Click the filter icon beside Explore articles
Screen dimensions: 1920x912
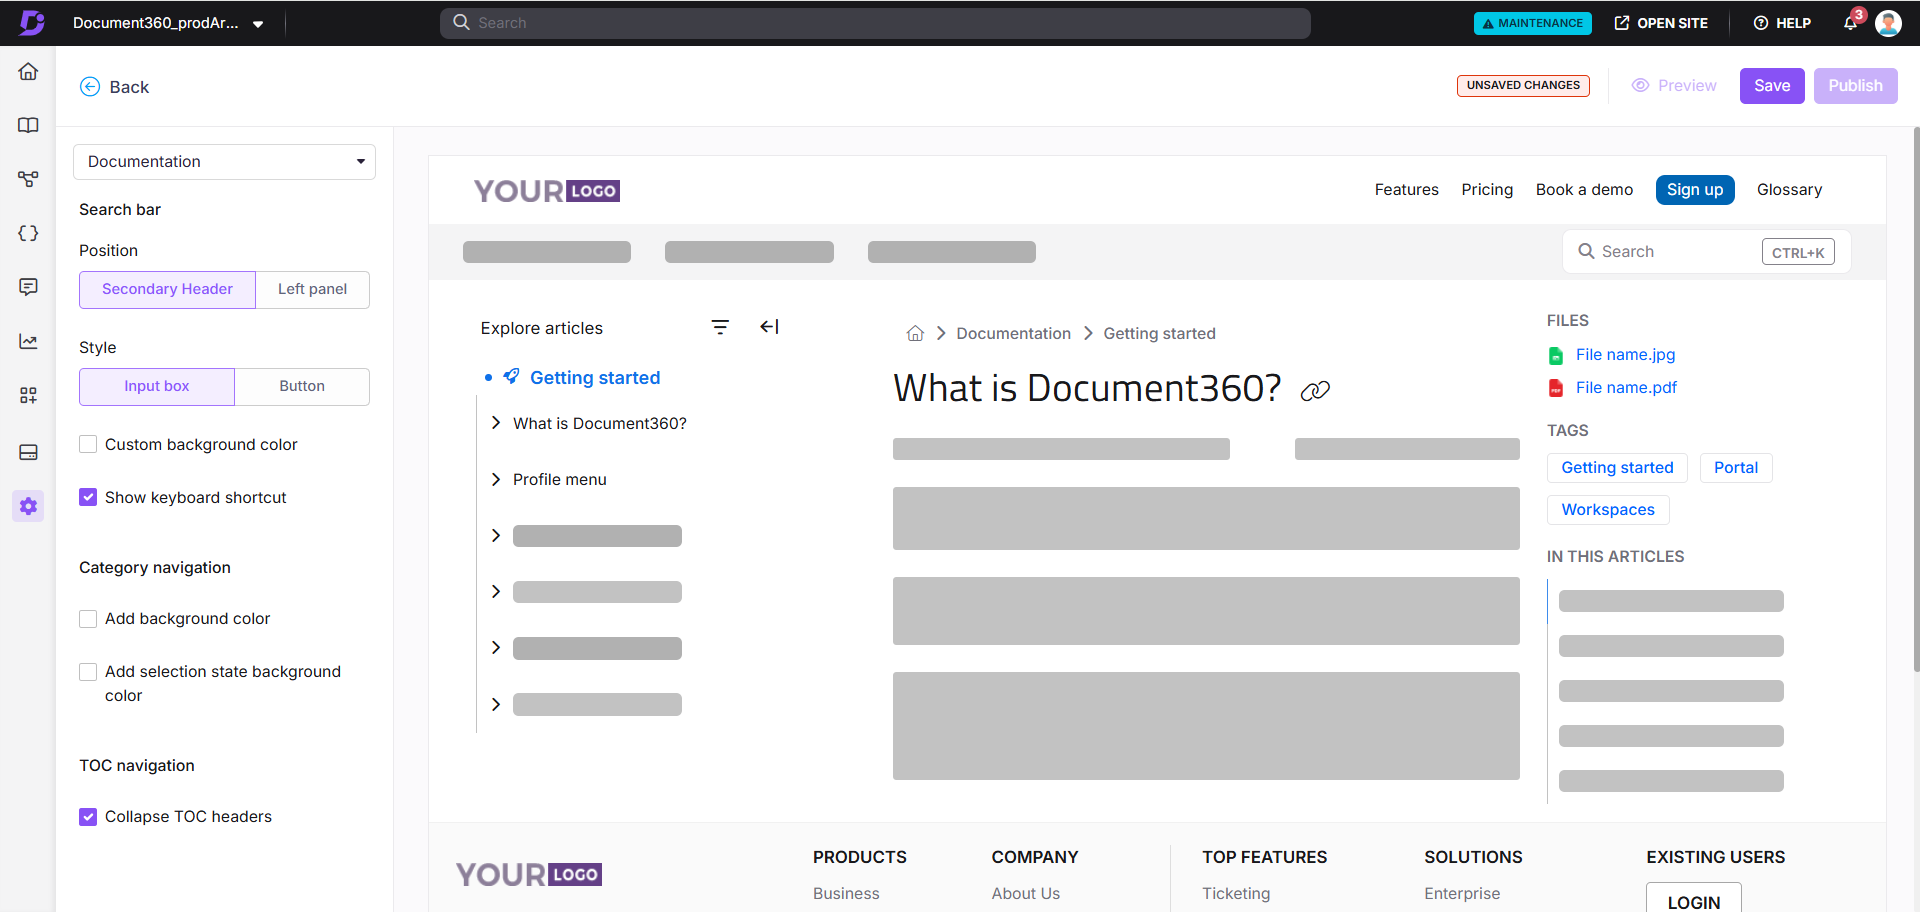point(720,327)
